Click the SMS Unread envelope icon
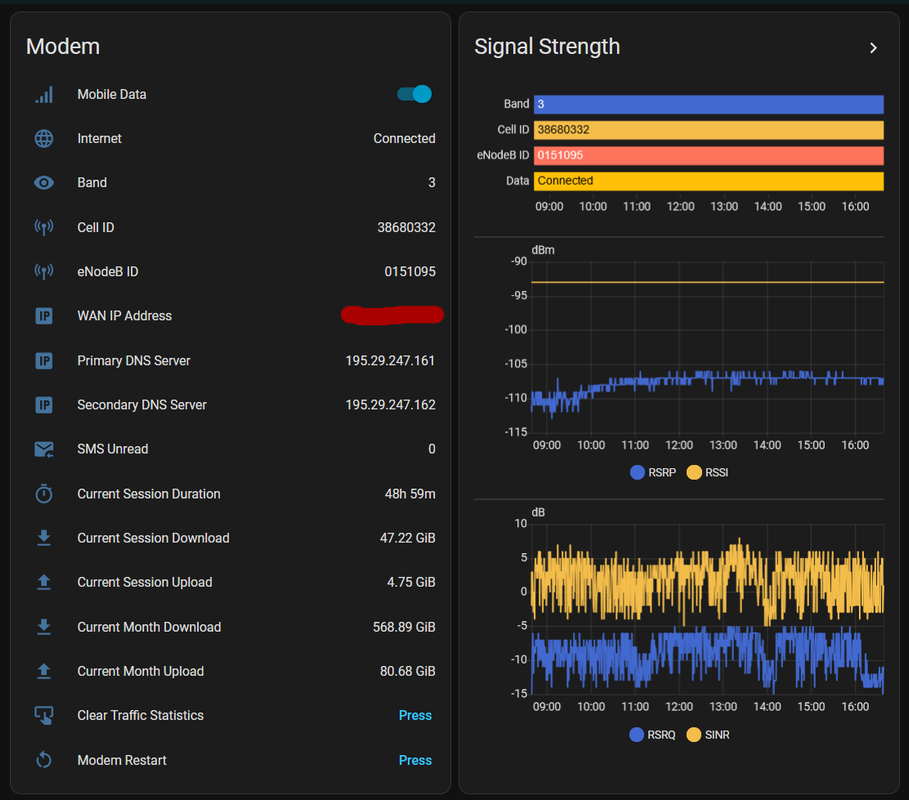The width and height of the screenshot is (909, 800). click(44, 449)
